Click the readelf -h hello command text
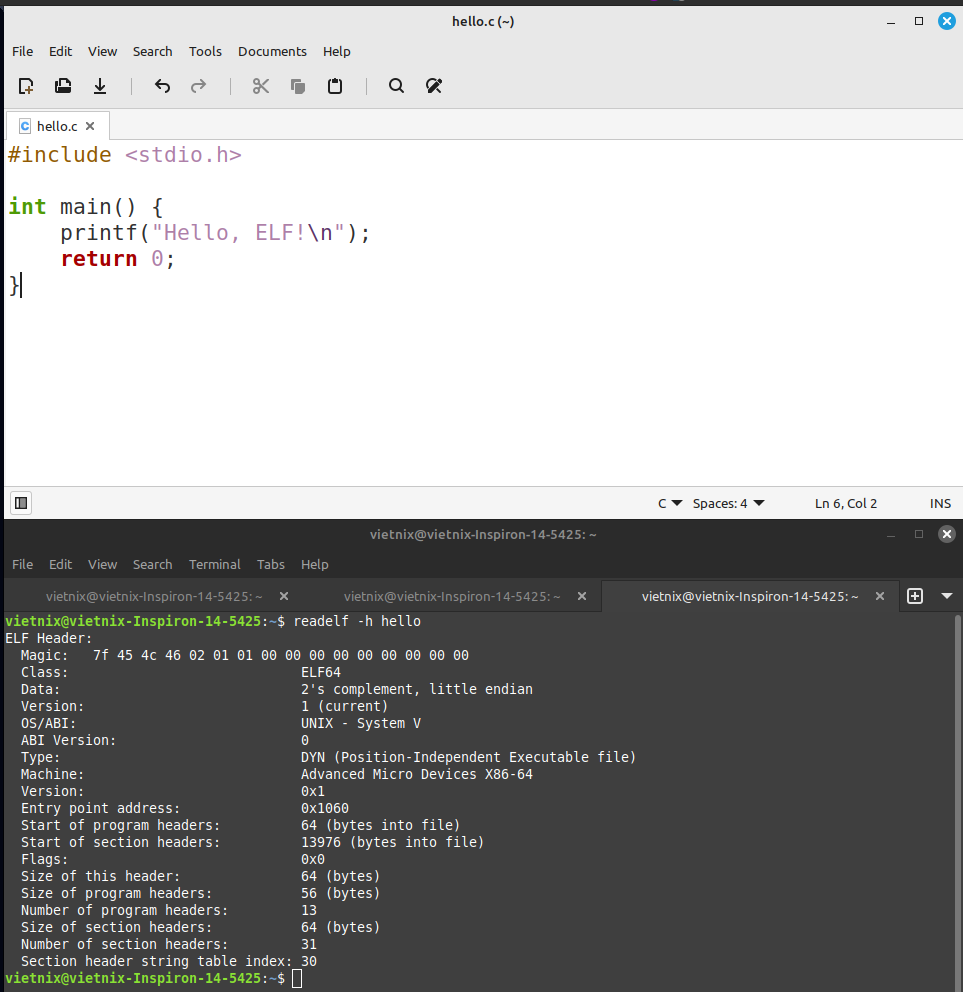 pos(357,621)
